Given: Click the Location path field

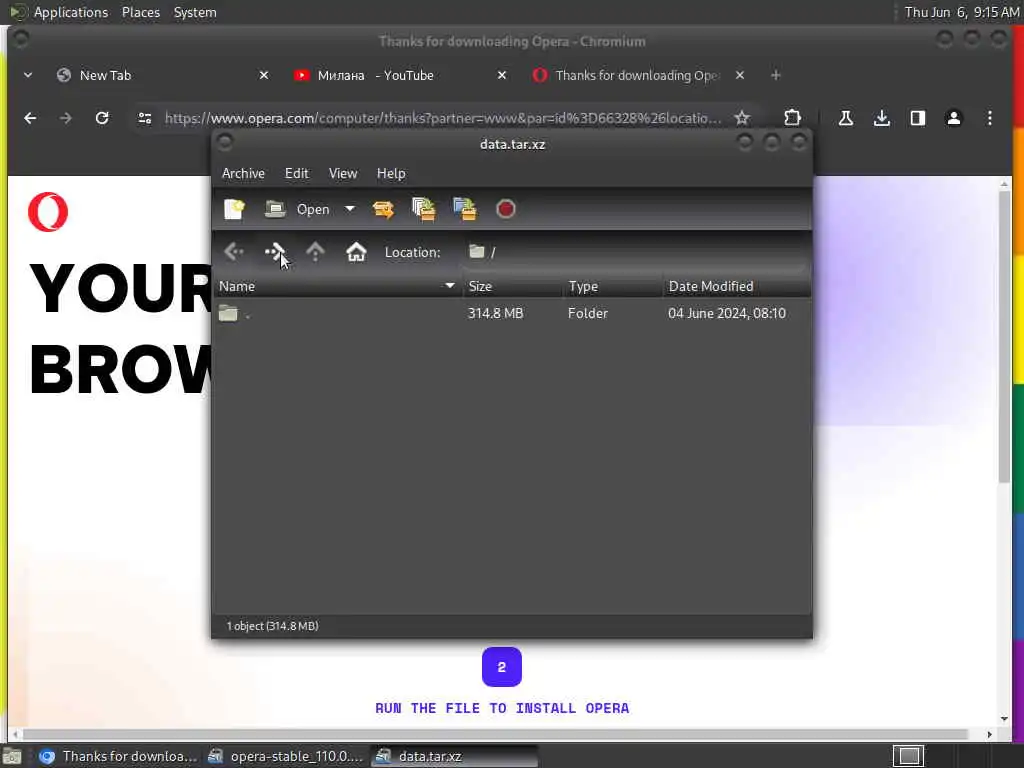Looking at the screenshot, I should [x=633, y=252].
